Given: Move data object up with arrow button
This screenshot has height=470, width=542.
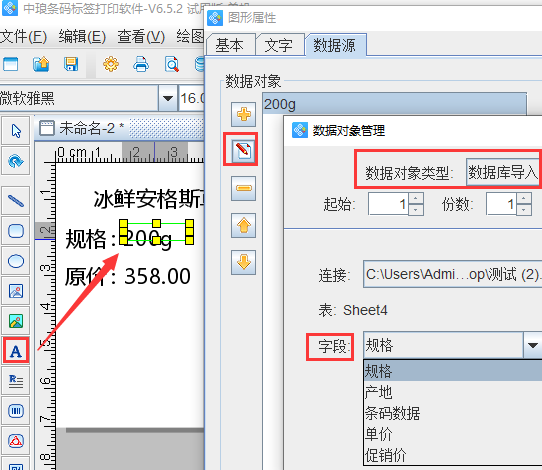Looking at the screenshot, I should tap(244, 225).
